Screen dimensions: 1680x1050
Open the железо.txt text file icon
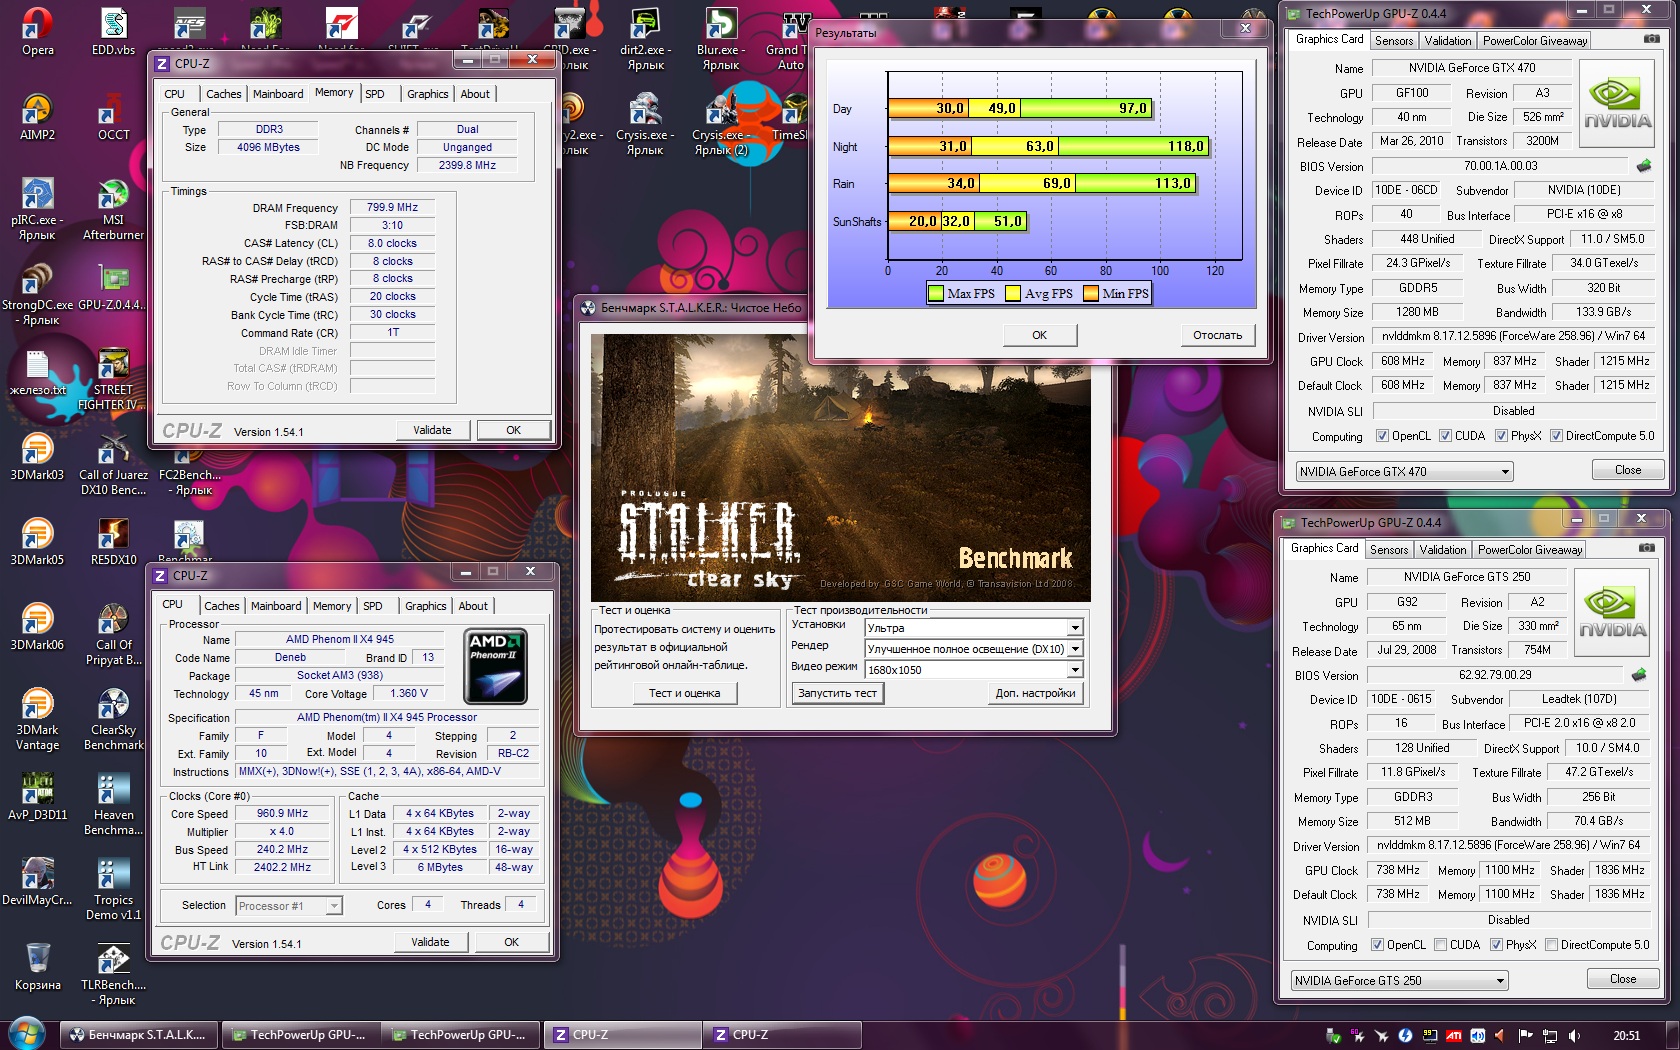[x=38, y=372]
